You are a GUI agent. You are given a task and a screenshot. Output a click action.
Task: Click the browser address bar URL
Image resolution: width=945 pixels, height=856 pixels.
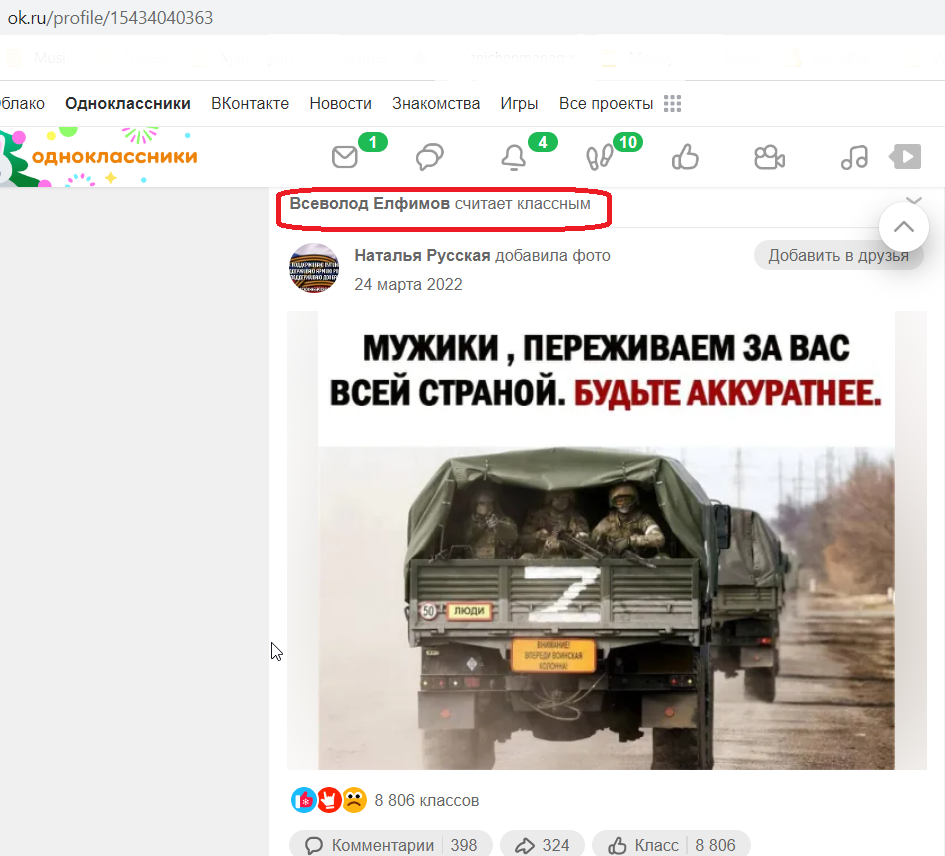pos(110,18)
